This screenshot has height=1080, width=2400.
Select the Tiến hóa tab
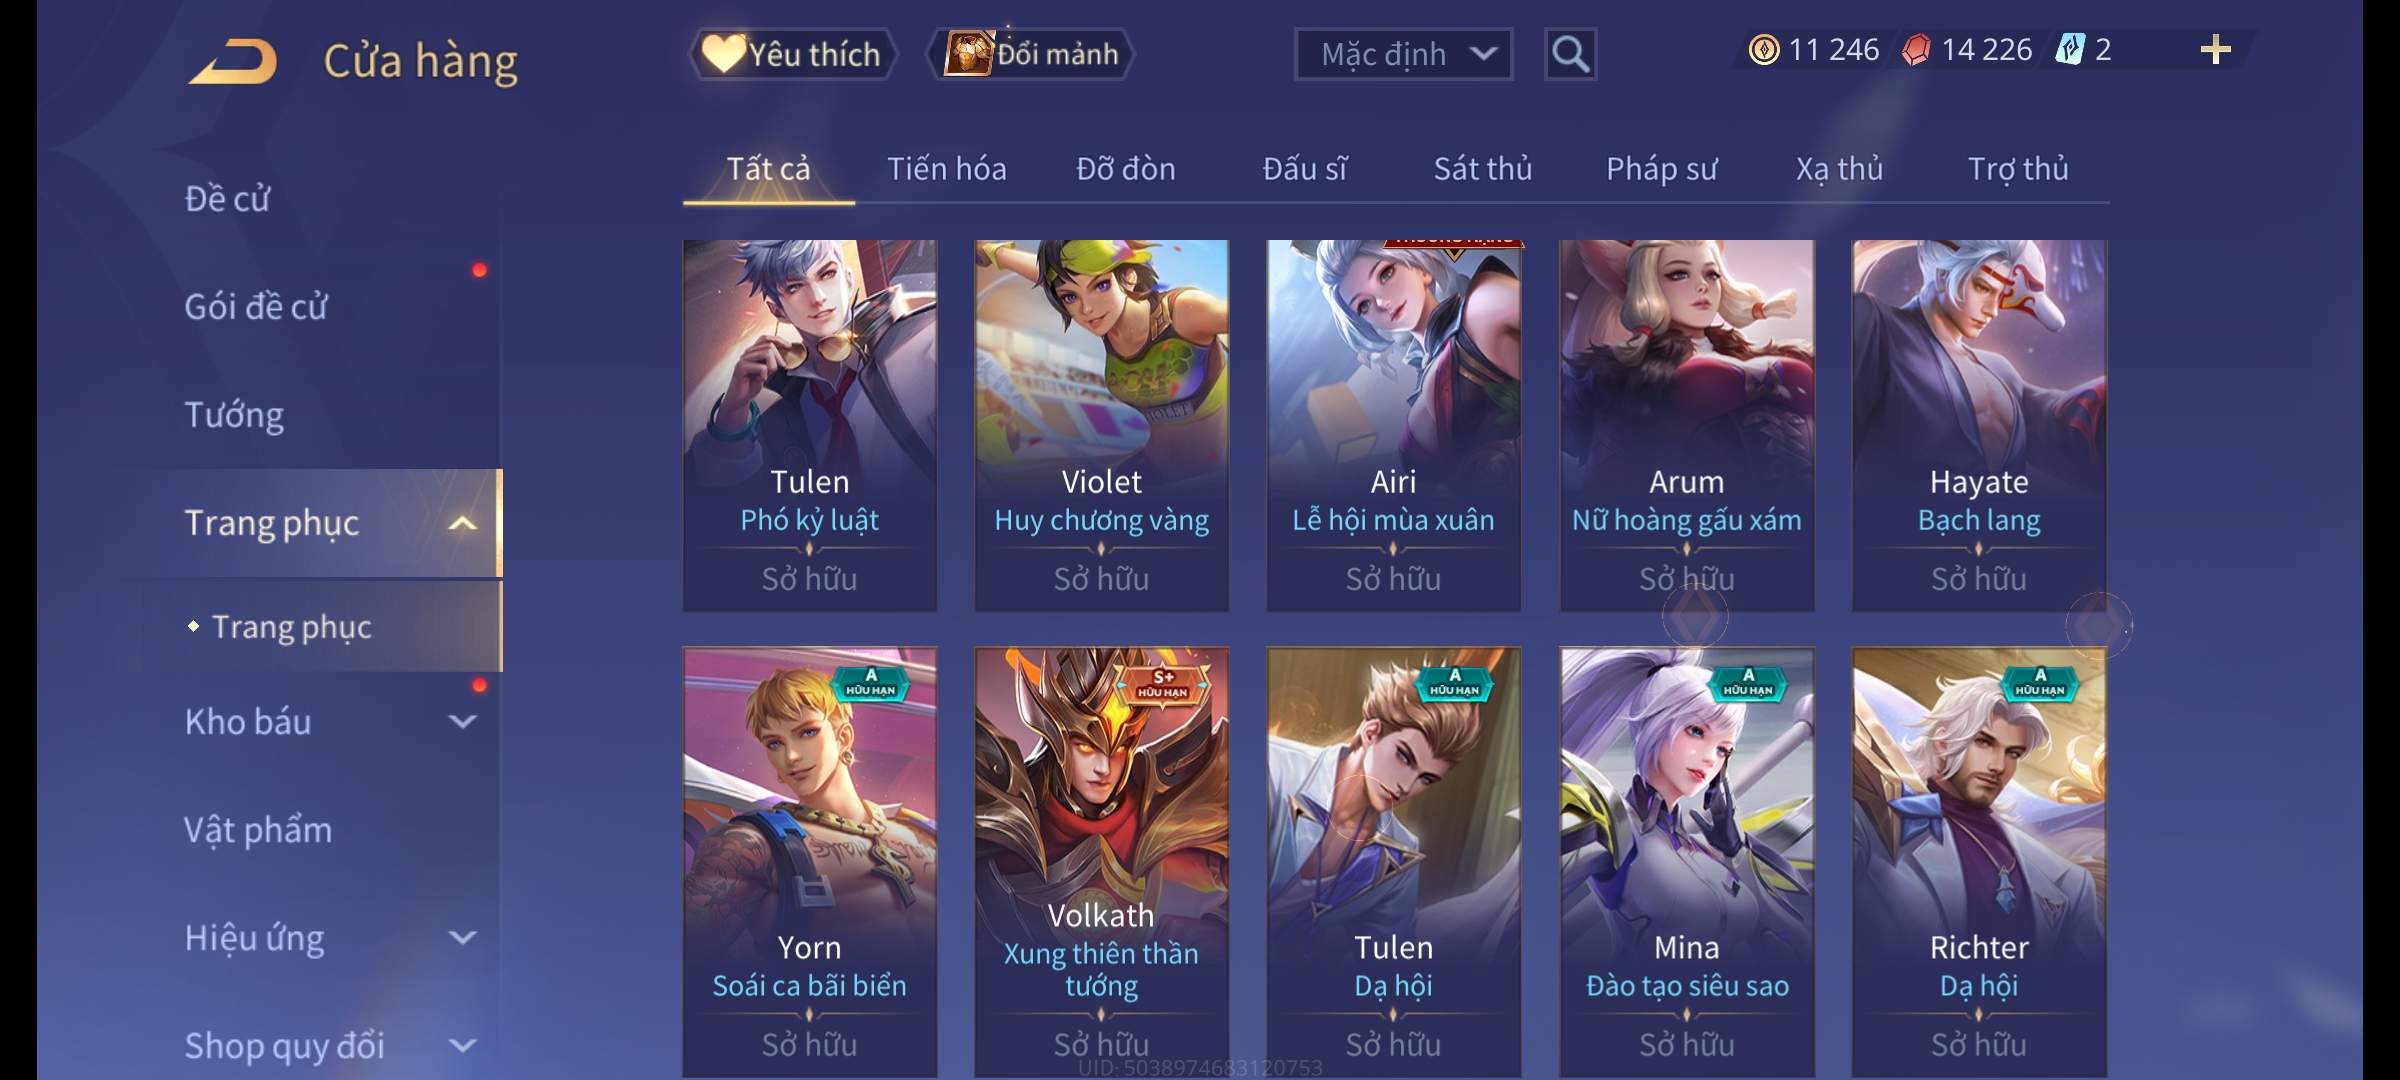(947, 169)
